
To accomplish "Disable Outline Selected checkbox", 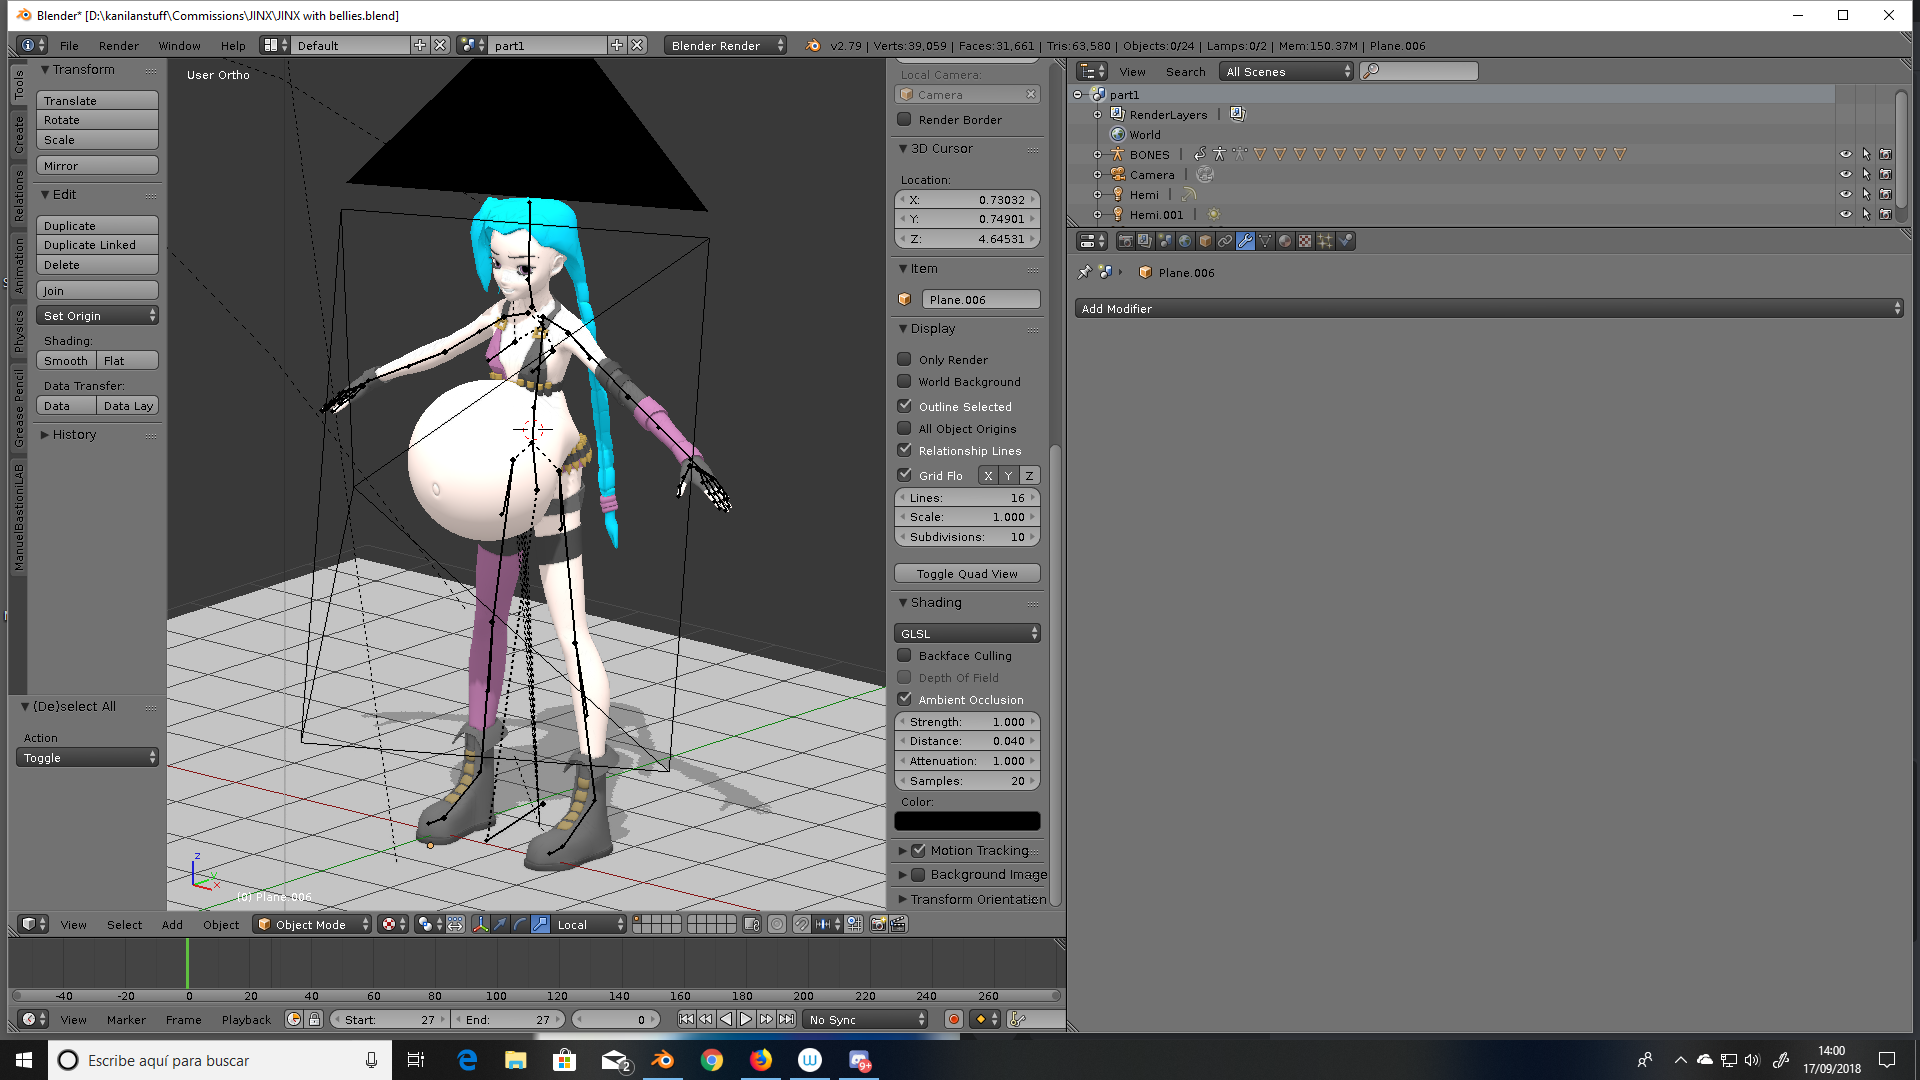I will pos(904,406).
